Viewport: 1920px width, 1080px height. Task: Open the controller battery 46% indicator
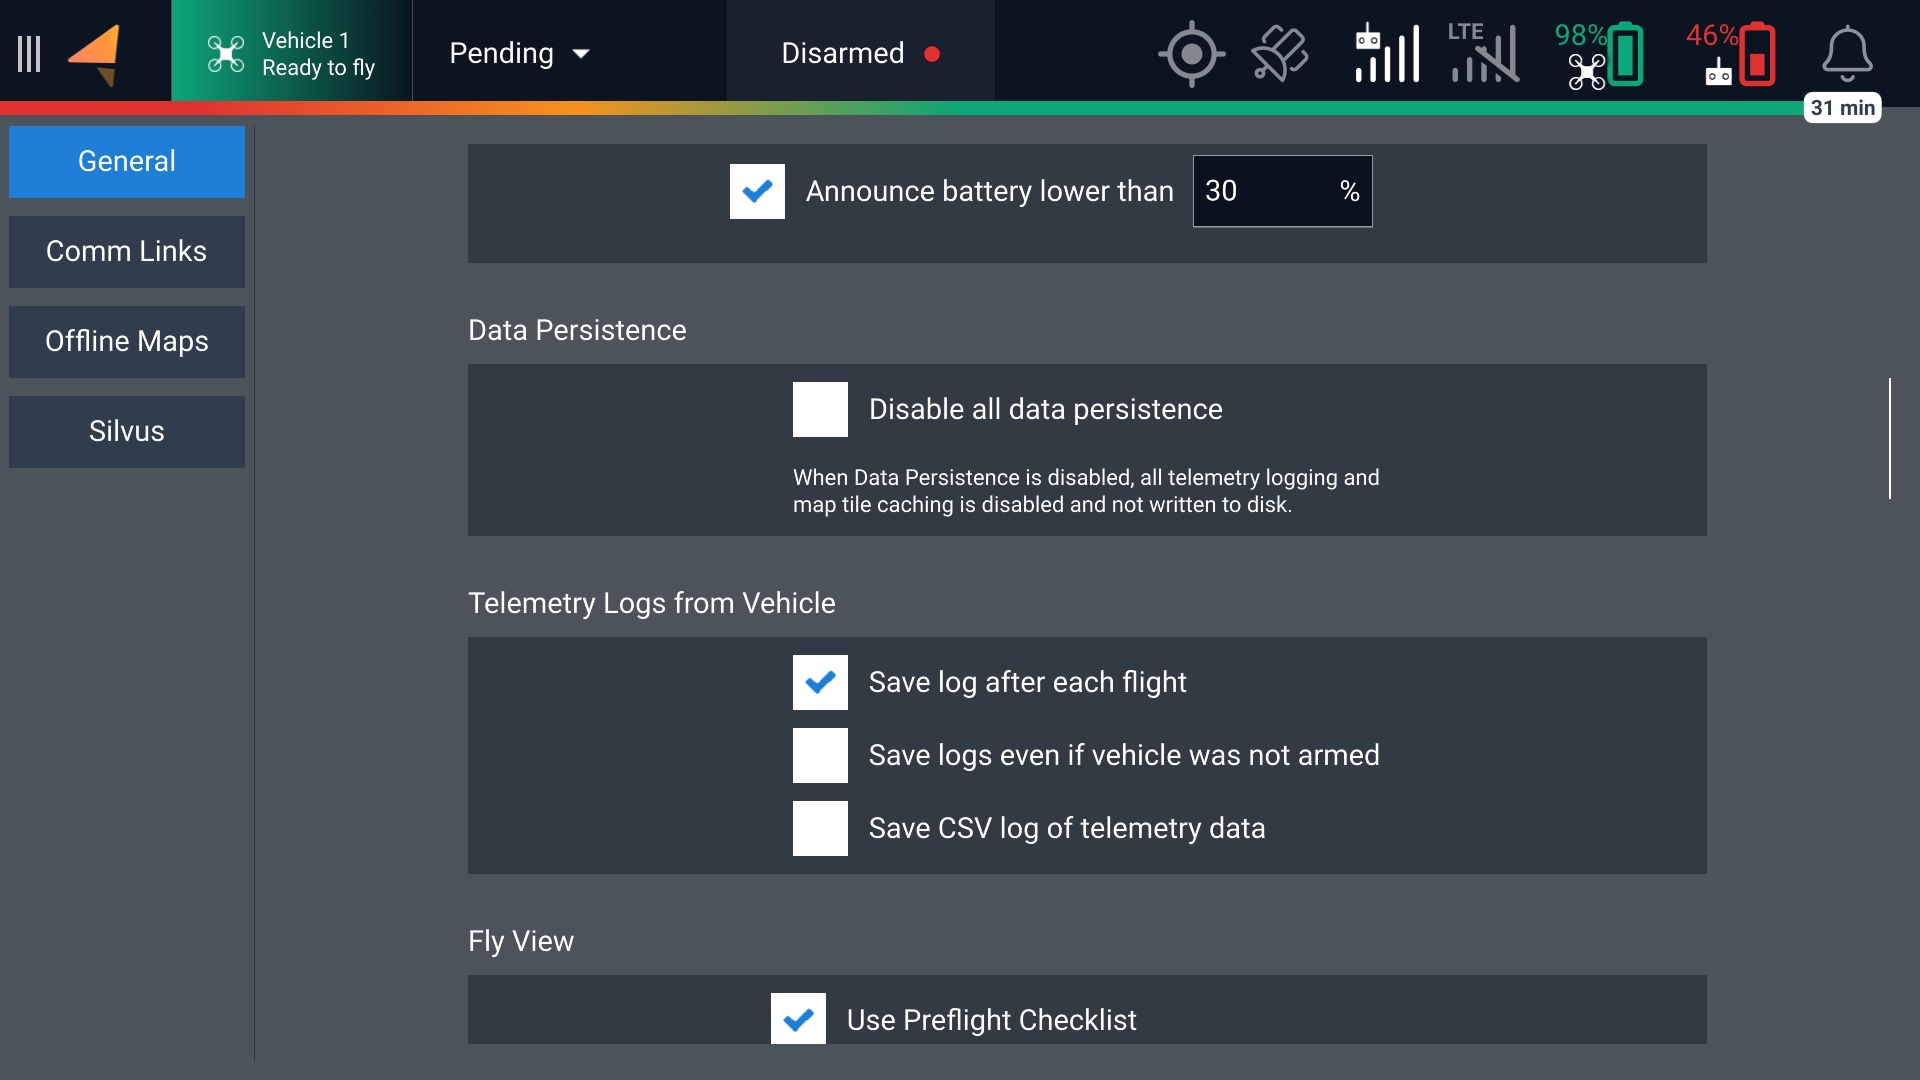click(x=1731, y=54)
